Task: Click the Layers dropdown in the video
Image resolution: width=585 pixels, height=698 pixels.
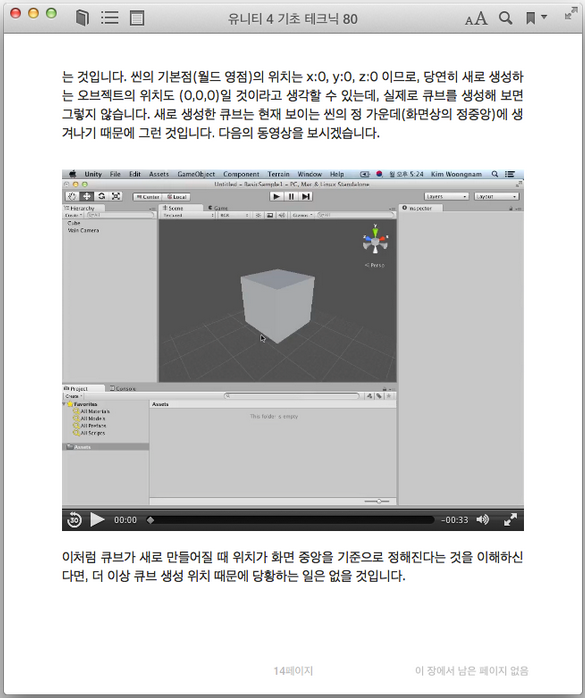Action: coord(447,196)
